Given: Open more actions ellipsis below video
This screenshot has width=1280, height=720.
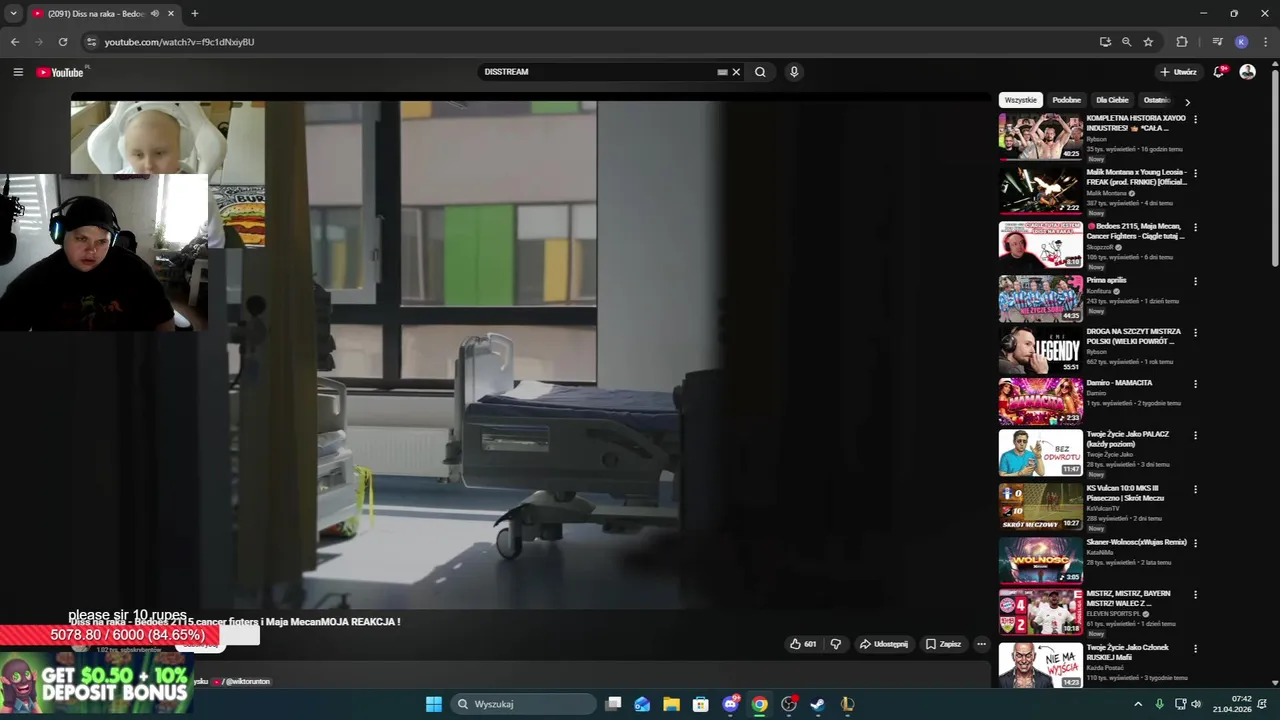Looking at the screenshot, I should coord(981,644).
